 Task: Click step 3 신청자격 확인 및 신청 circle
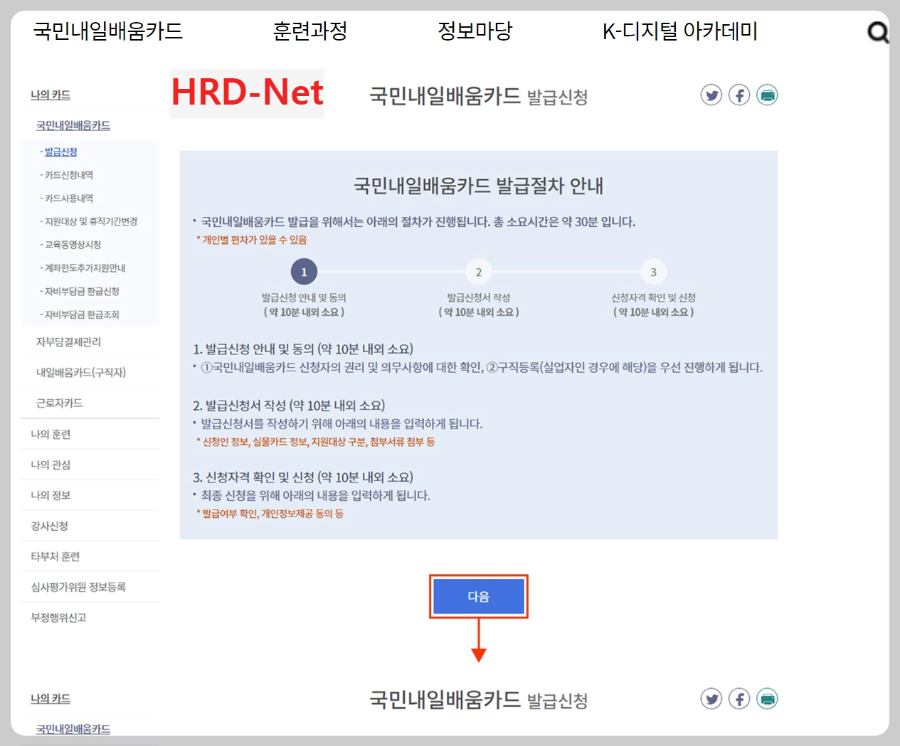coord(652,271)
